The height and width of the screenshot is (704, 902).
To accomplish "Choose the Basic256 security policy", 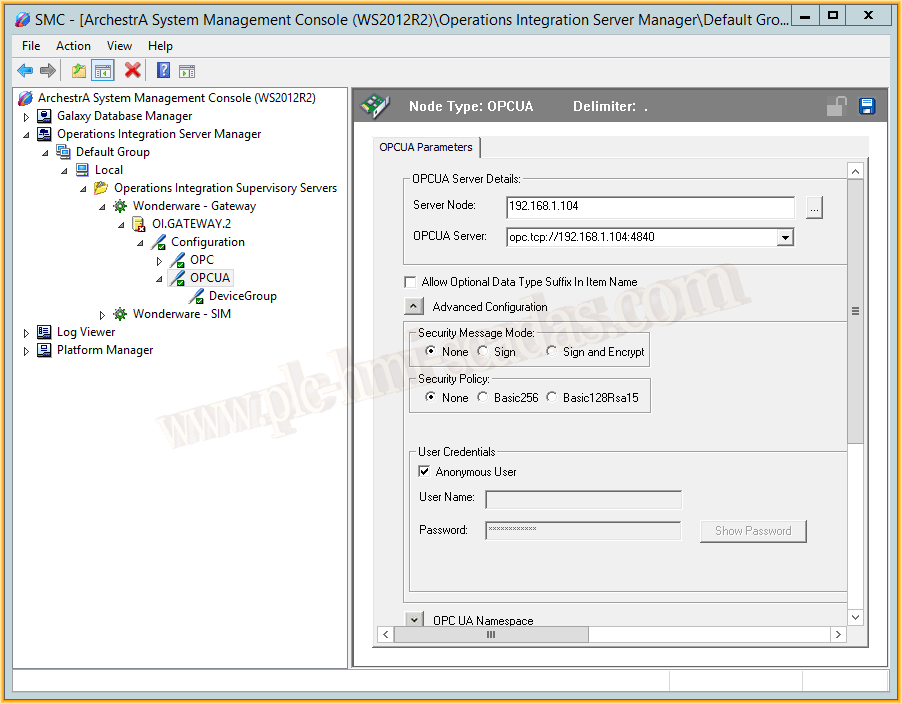I will click(x=484, y=398).
